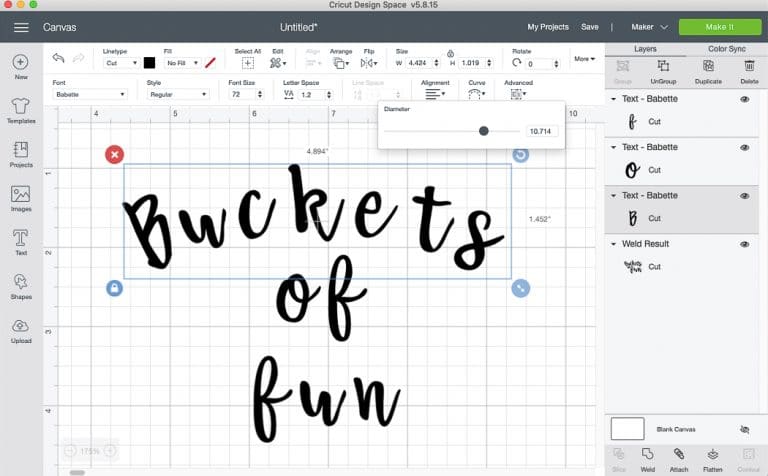This screenshot has height=476, width=768.
Task: Click the black linetype color swatch
Action: [x=149, y=63]
